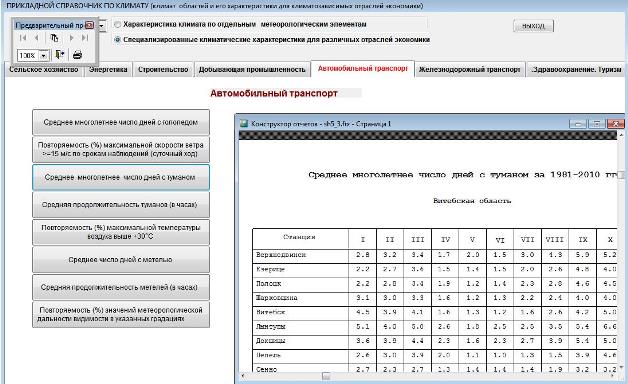Switch to Строительство tab
Image resolution: width=628 pixels, height=384 pixels.
163,70
